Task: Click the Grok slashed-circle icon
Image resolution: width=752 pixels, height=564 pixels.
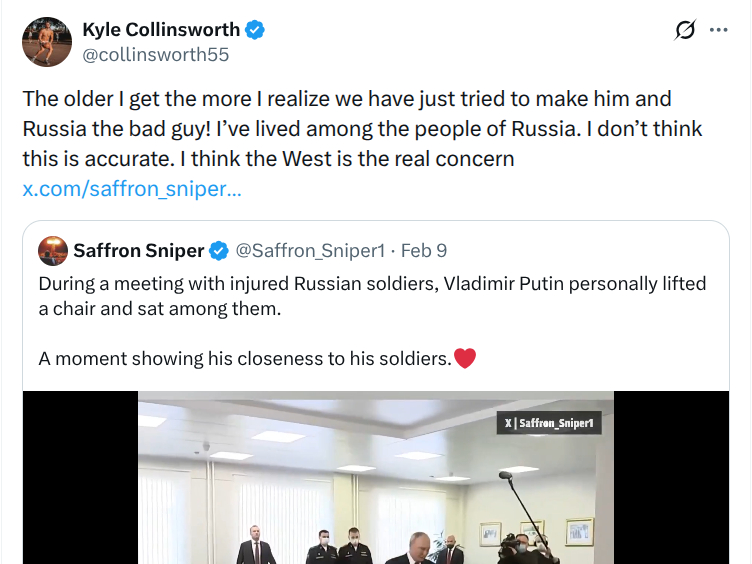Action: (685, 30)
